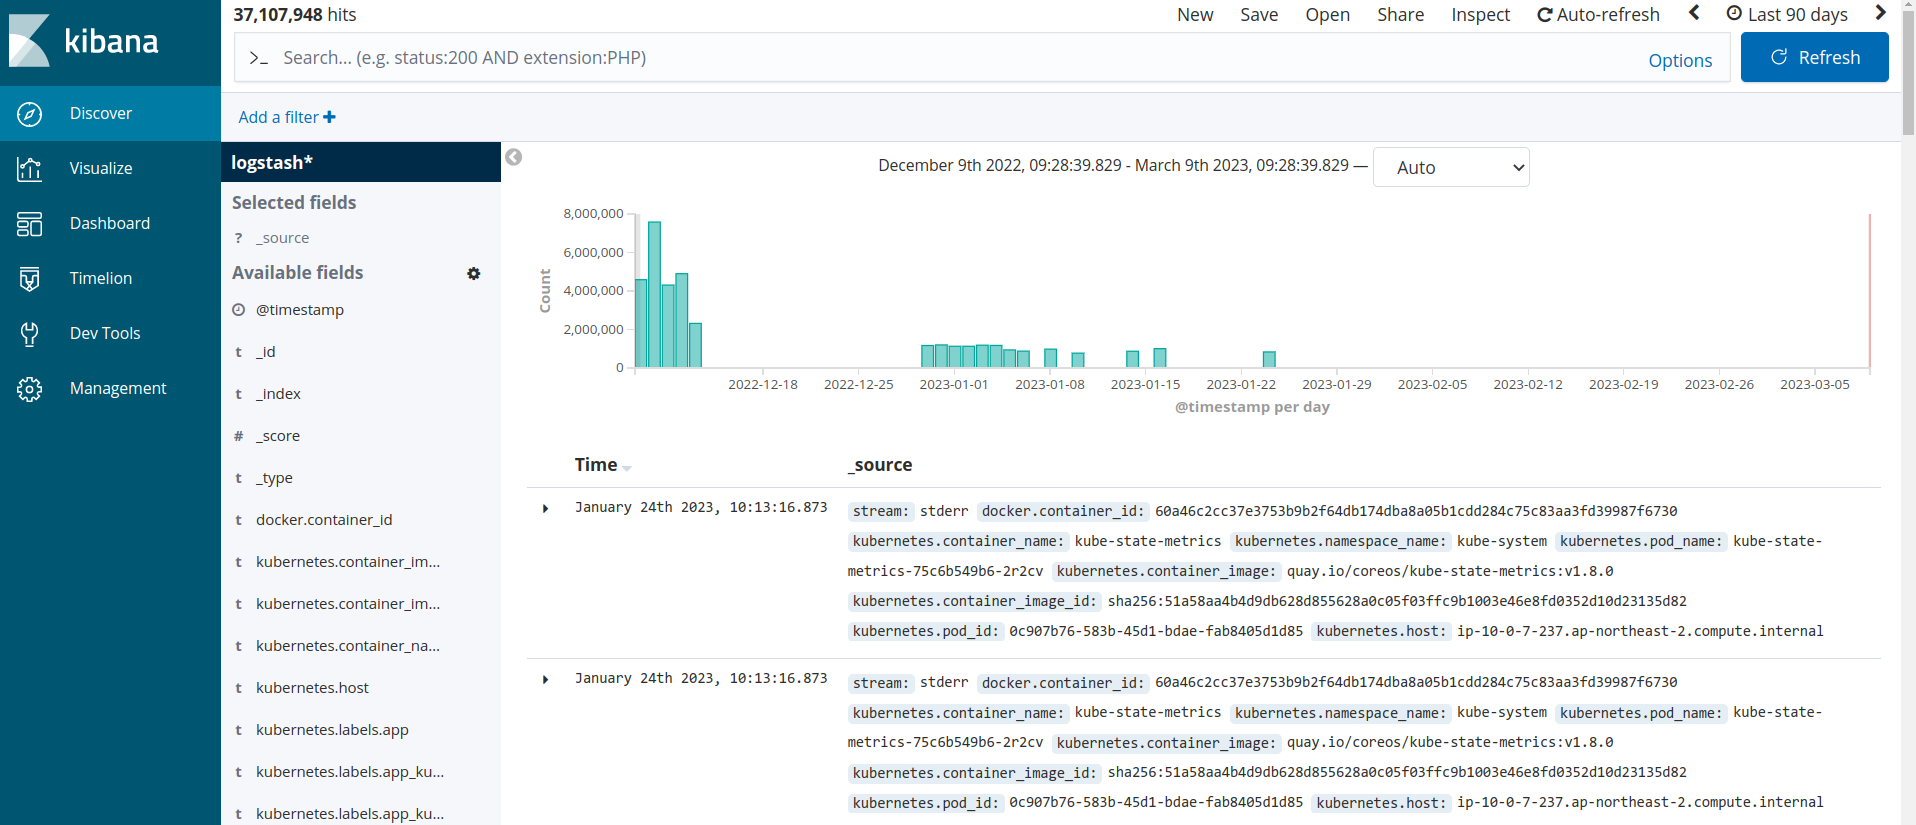The width and height of the screenshot is (1916, 825).
Task: Click the 2023-01-01 axis label
Action: [x=953, y=385]
